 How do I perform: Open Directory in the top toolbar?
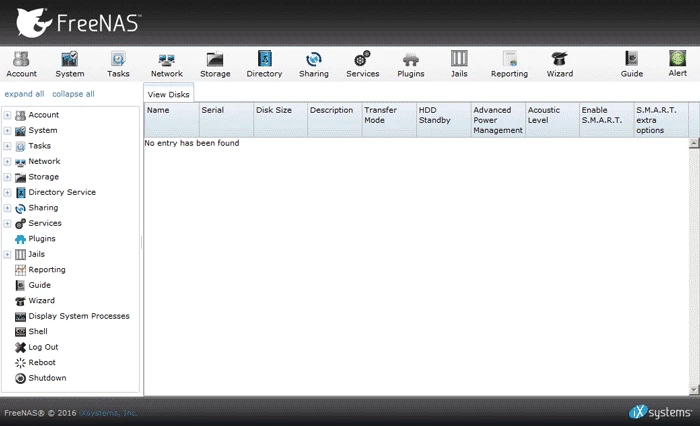tap(264, 64)
